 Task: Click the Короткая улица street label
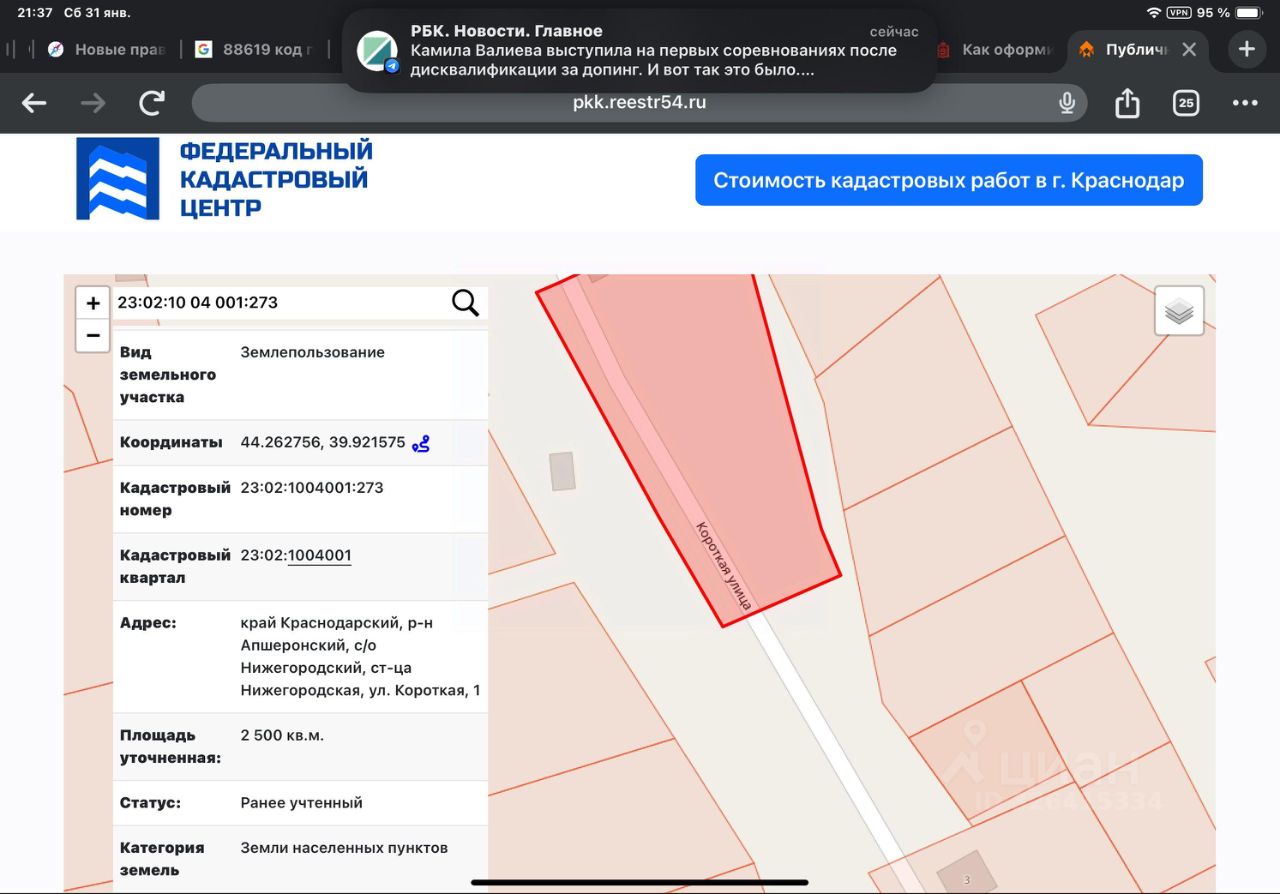tap(723, 566)
